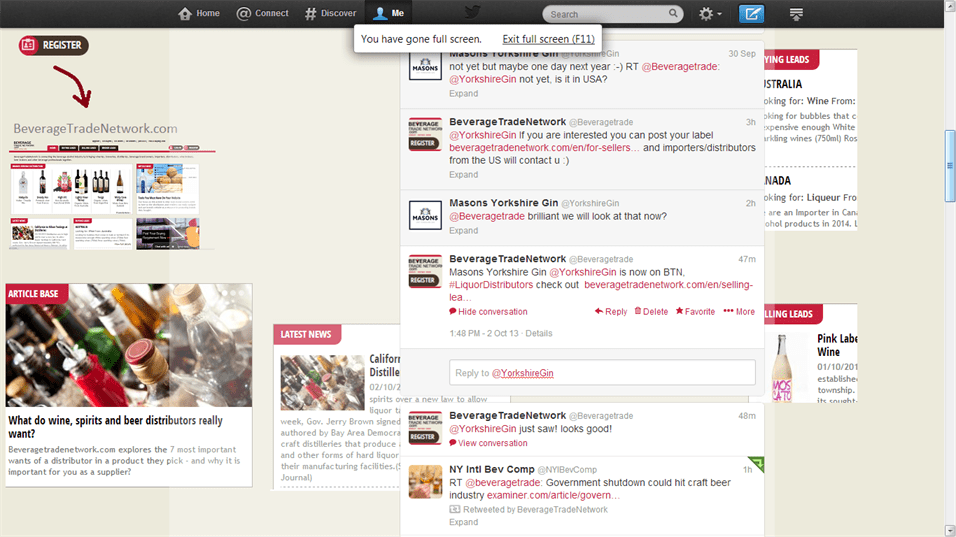Viewport: 956px width, 537px height.
Task: Click the Masons avatar on the 30 Sep tweet
Action: [425, 66]
